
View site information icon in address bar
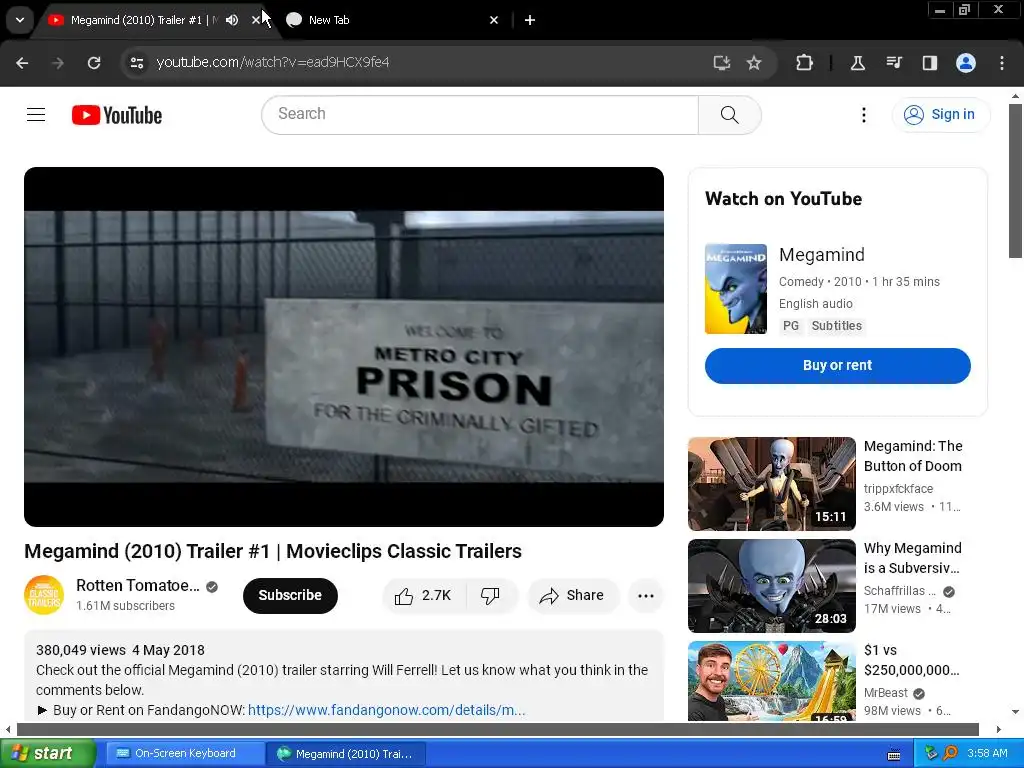click(x=136, y=63)
